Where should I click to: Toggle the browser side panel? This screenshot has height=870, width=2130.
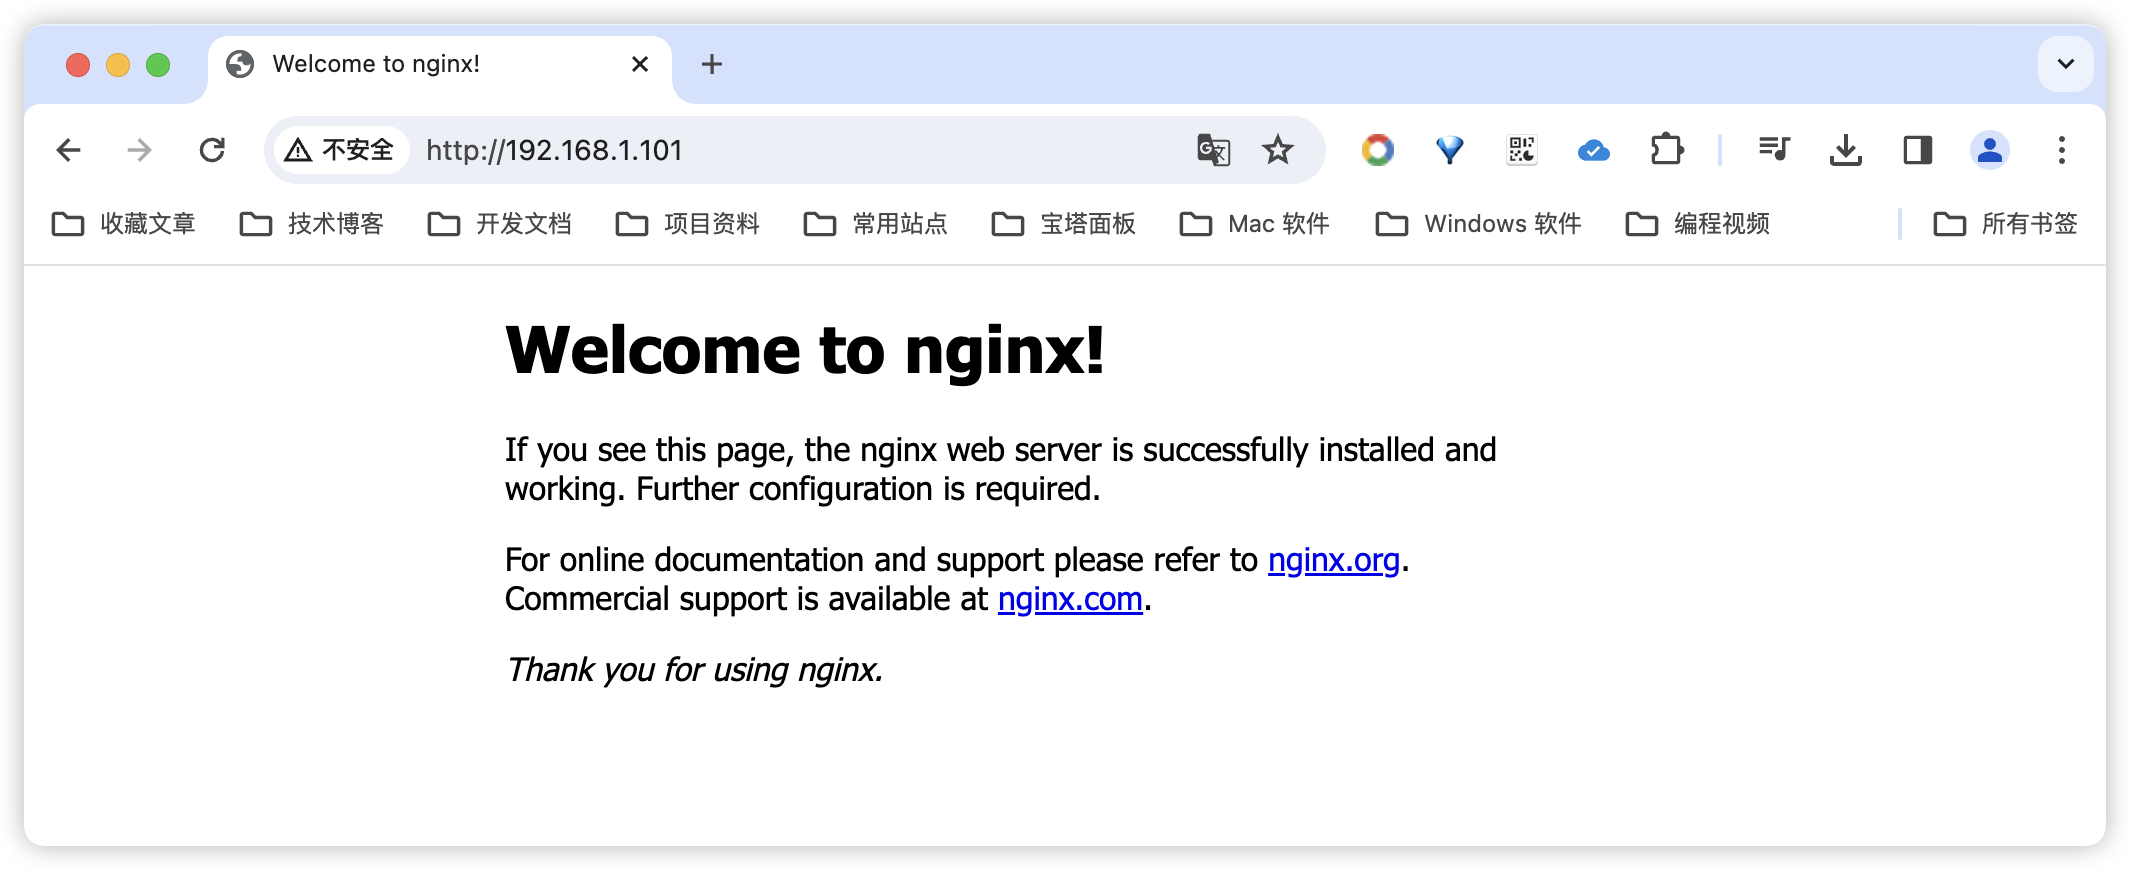(x=1918, y=150)
